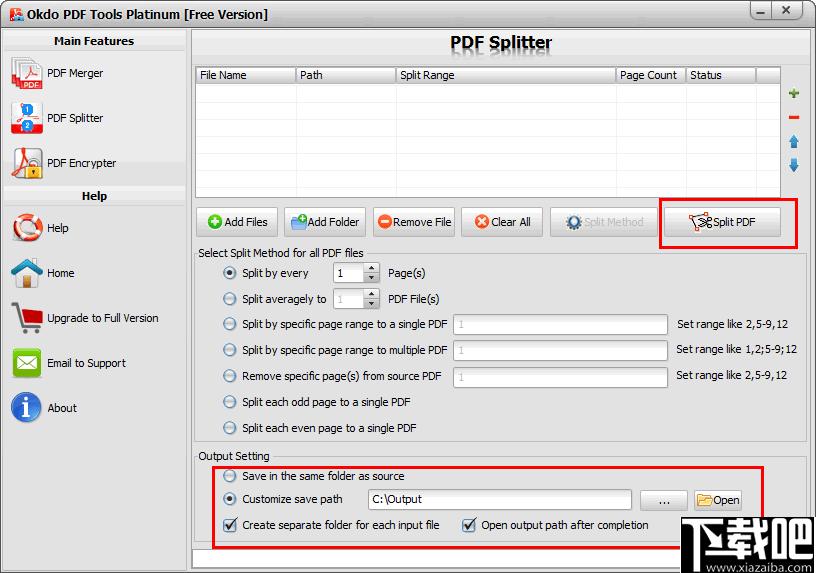Viewport: 816px width, 573px height.
Task: Click the Remove File button
Action: 414,222
